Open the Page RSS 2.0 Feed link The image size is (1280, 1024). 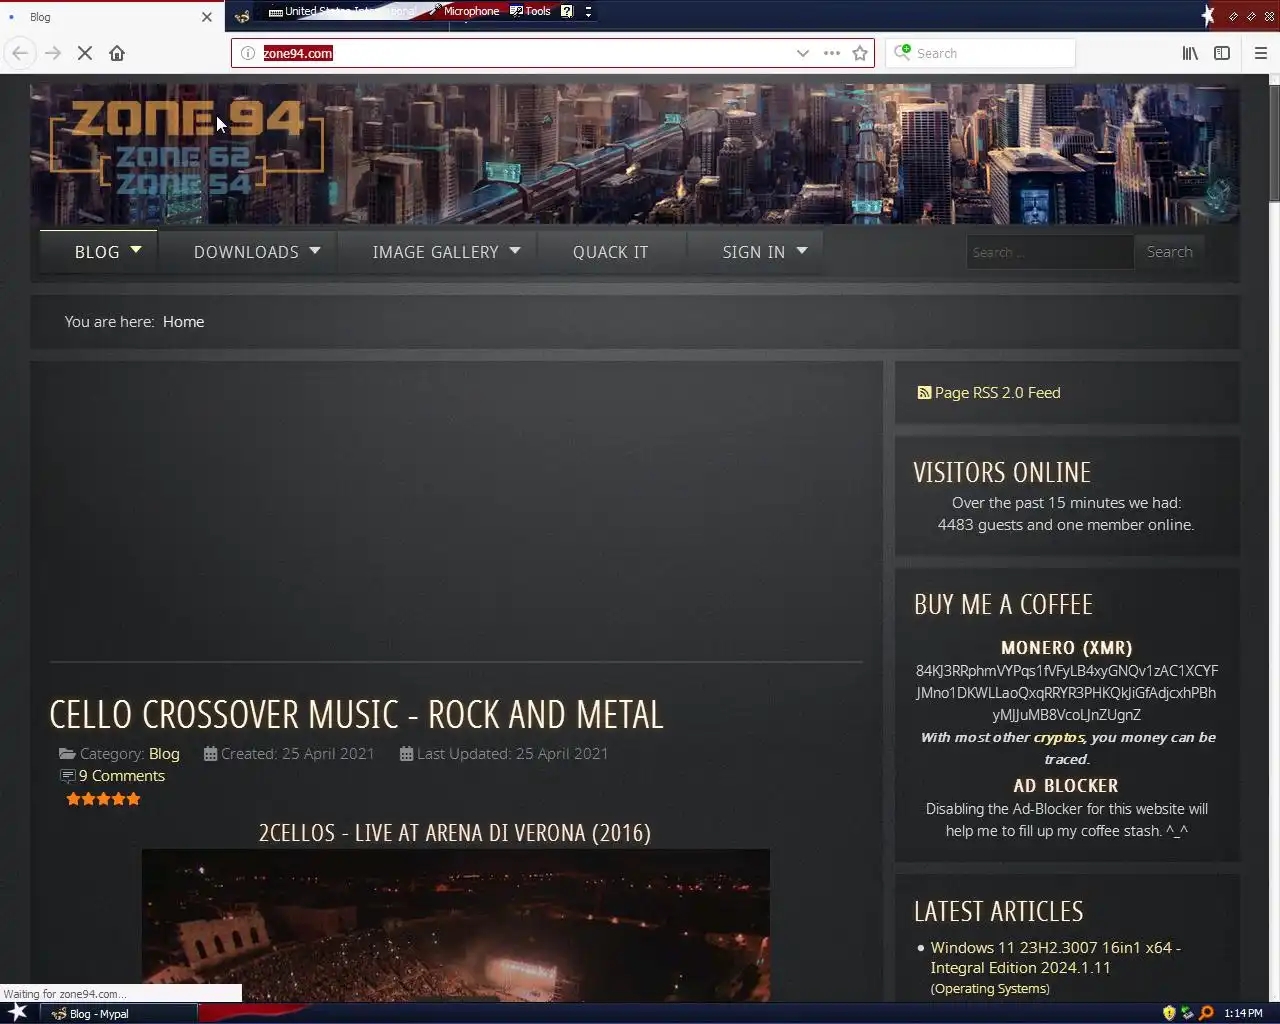(997, 393)
